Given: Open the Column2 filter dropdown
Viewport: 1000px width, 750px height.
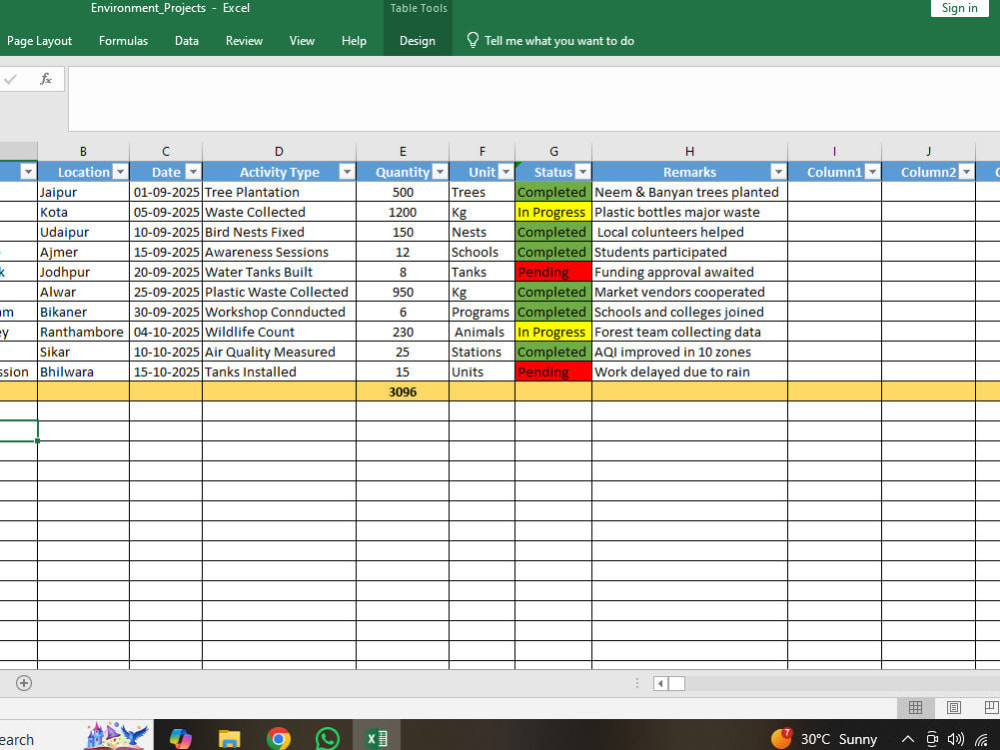Looking at the screenshot, I should [x=966, y=172].
